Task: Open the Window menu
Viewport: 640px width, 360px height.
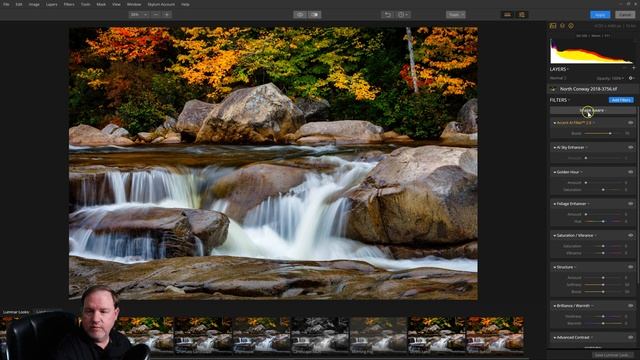Action: click(x=134, y=4)
